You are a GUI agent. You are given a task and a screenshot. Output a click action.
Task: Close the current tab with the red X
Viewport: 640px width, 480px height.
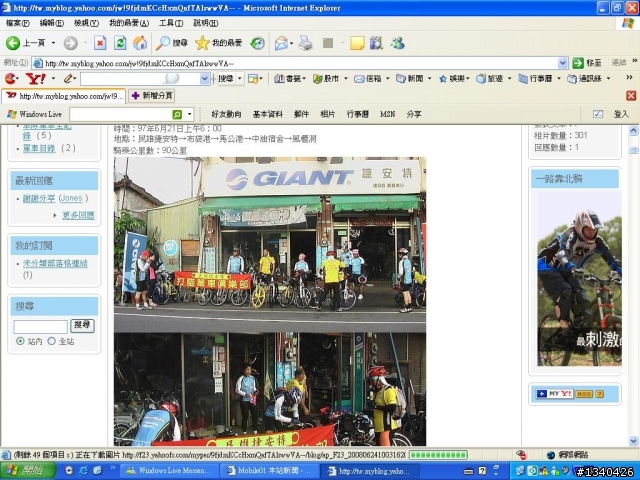[631, 96]
